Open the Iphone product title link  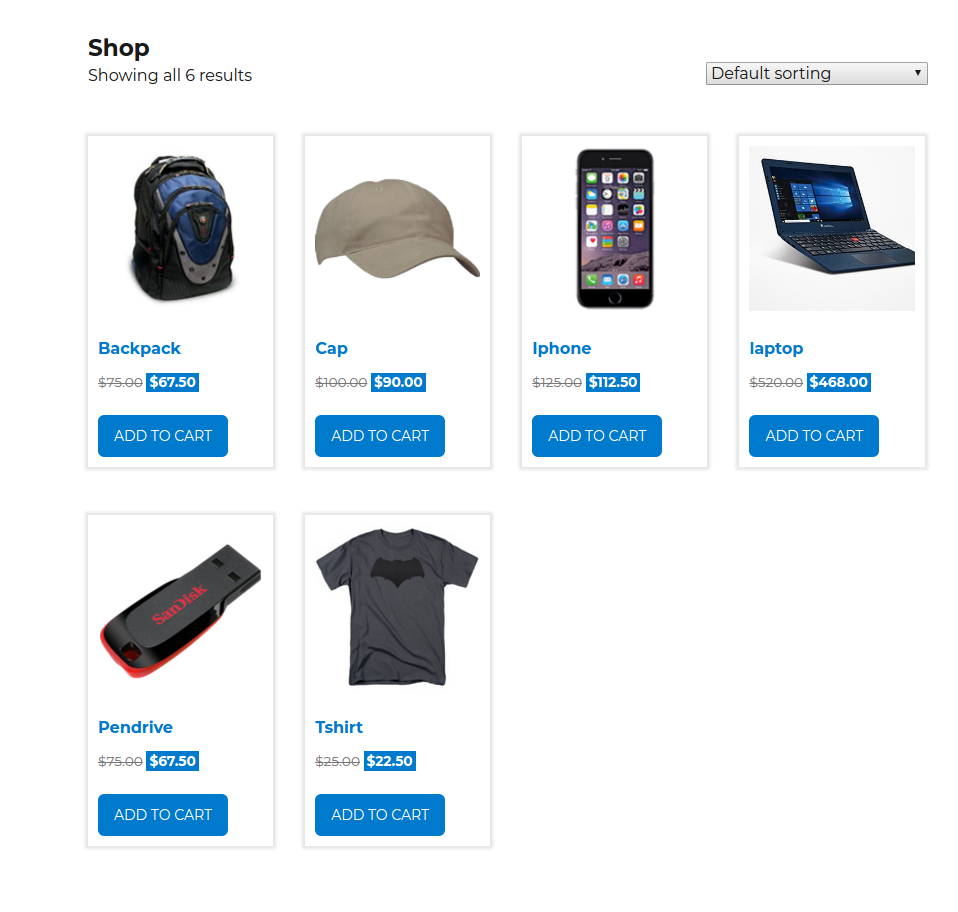pyautogui.click(x=561, y=348)
